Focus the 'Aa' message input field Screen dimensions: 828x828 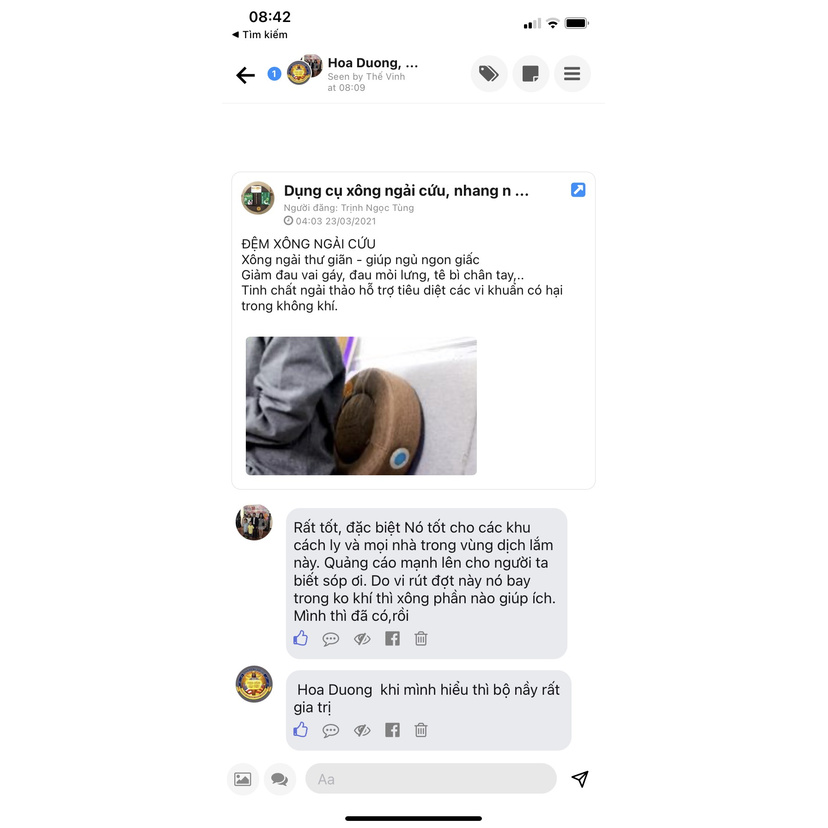(431, 778)
